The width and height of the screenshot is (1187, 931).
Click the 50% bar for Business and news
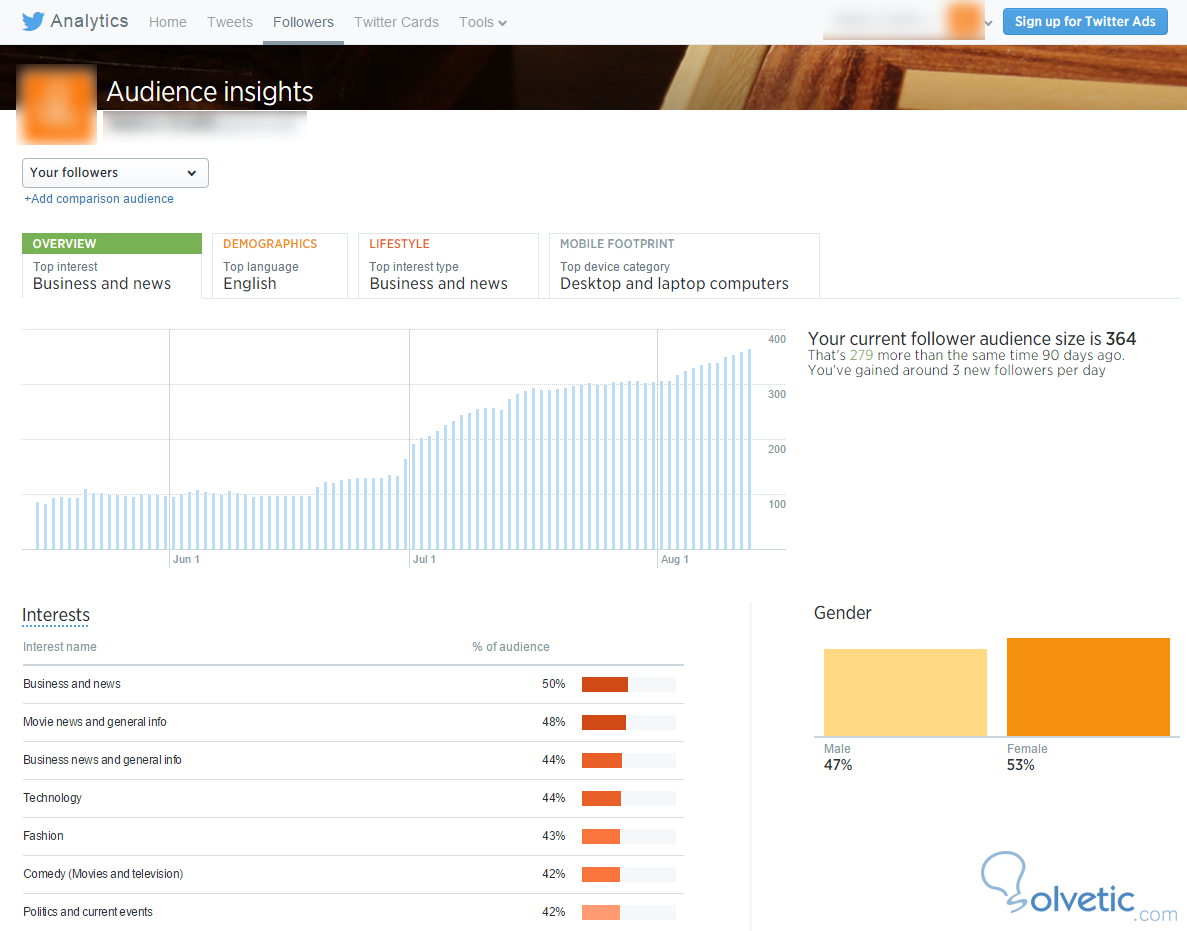point(605,684)
